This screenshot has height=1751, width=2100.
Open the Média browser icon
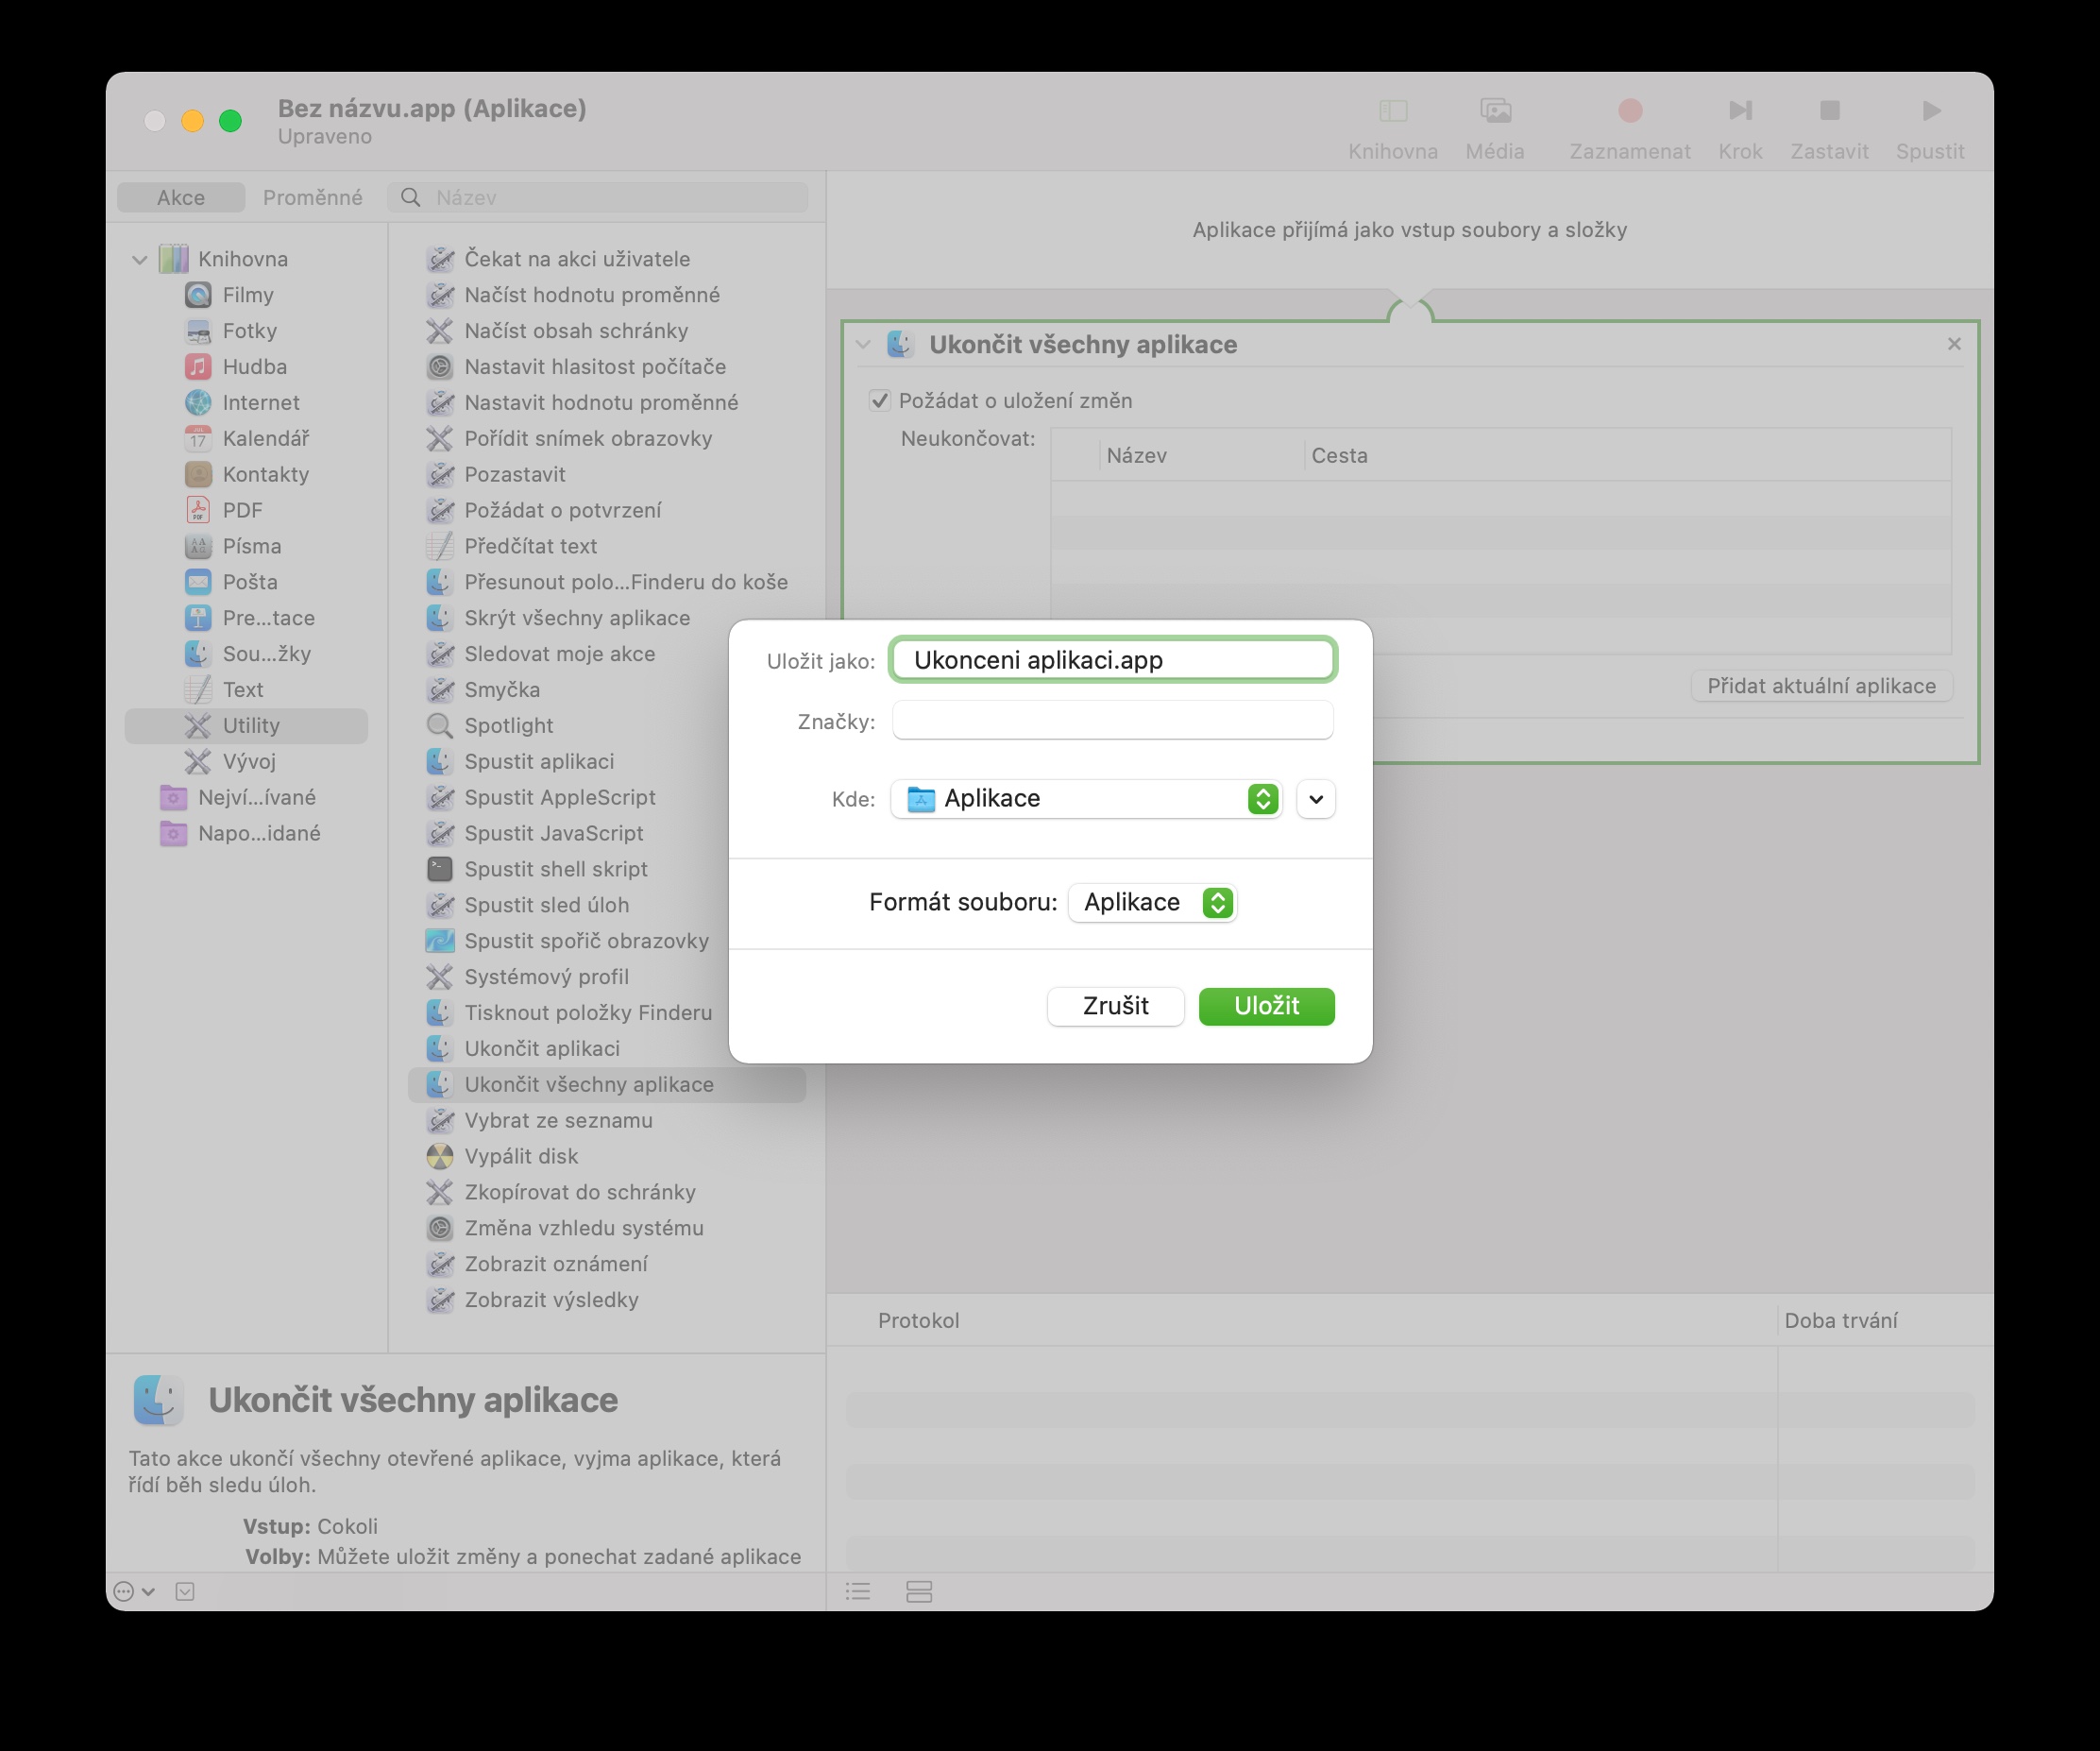[x=1494, y=111]
